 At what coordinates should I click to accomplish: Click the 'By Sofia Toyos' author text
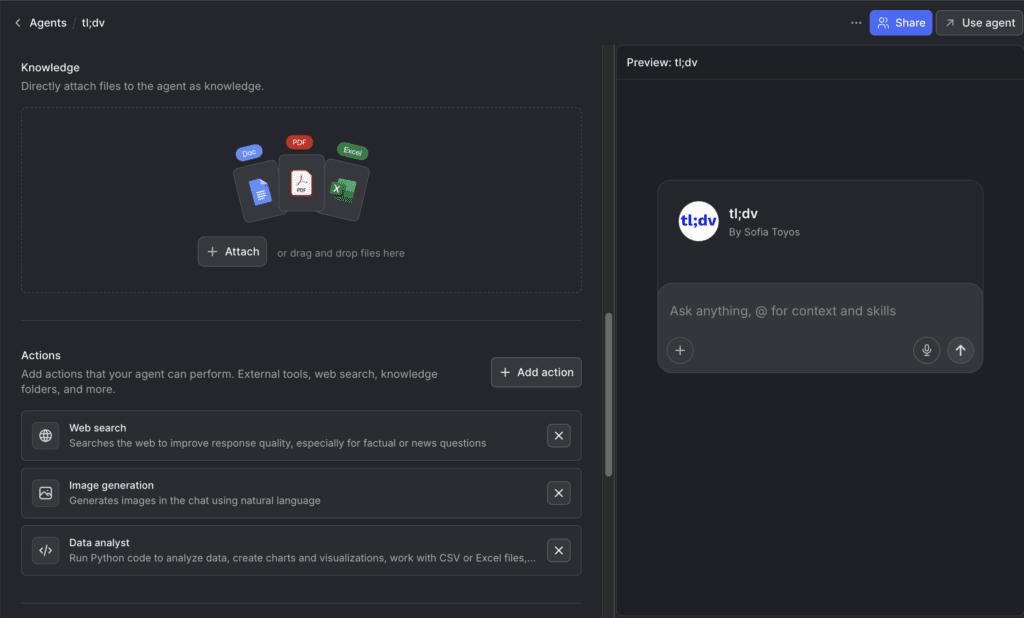click(764, 232)
